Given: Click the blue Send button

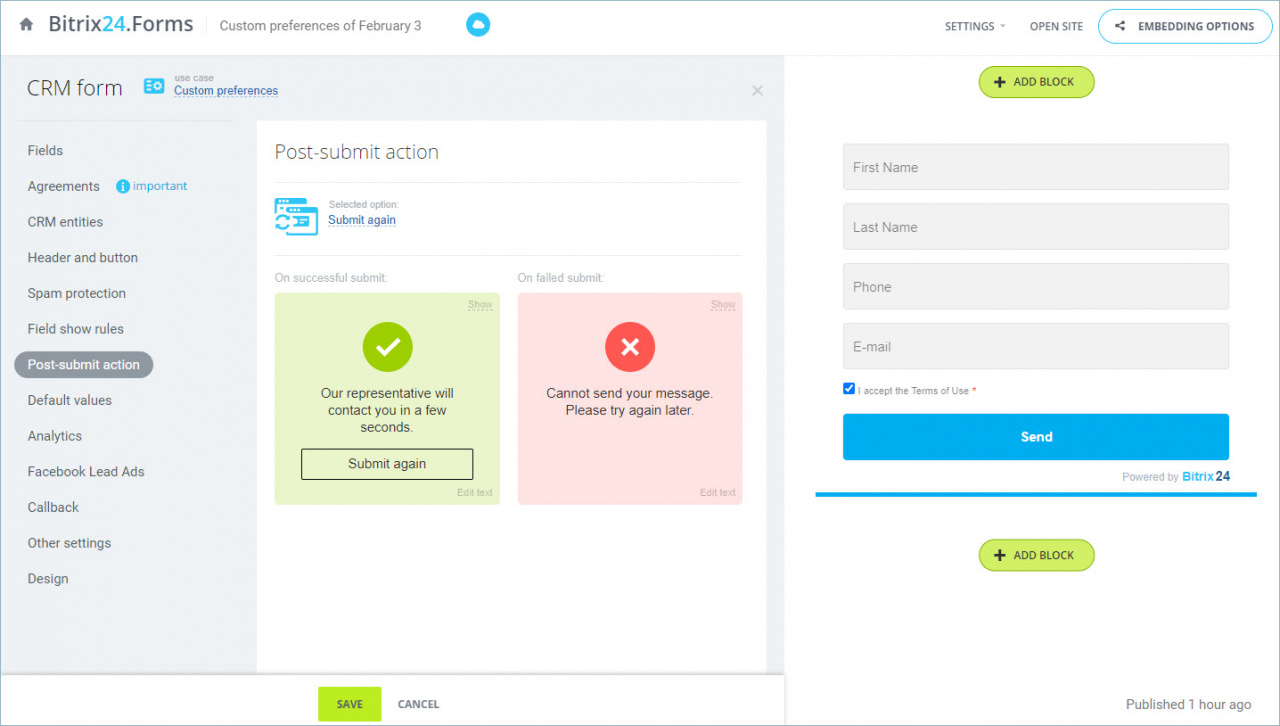Looking at the screenshot, I should (1036, 437).
